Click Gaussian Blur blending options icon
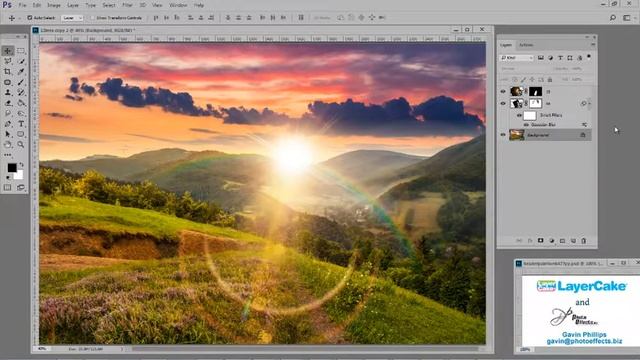This screenshot has width=640, height=360. tap(584, 124)
